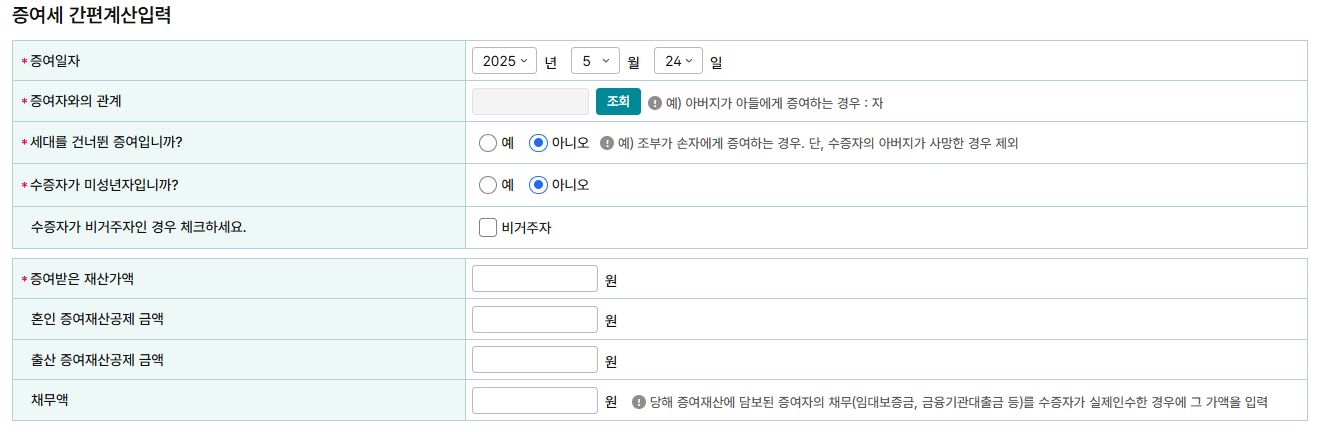Focus the 혼인 증여재산공제 금액 input

tap(535, 319)
